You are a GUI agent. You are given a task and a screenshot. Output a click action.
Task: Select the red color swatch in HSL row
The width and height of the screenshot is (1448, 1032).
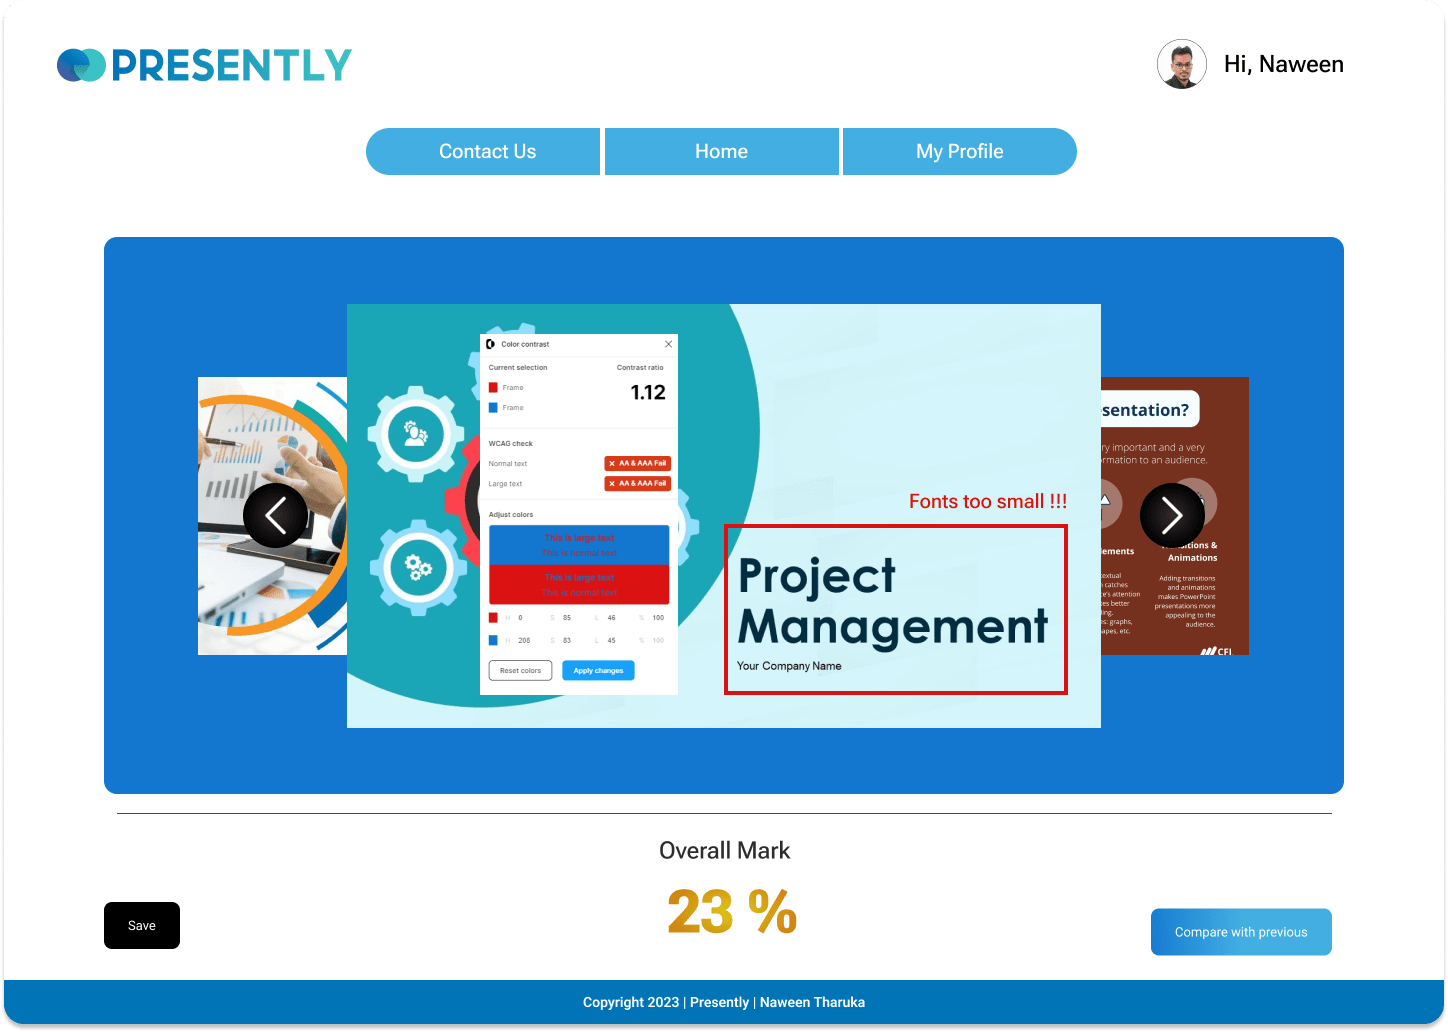[493, 618]
